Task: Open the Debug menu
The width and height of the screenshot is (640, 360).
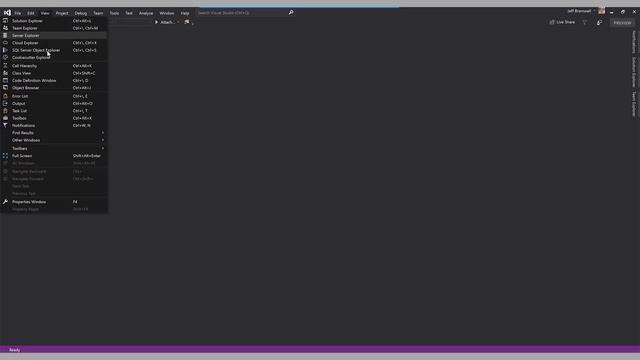Action: 81,13
